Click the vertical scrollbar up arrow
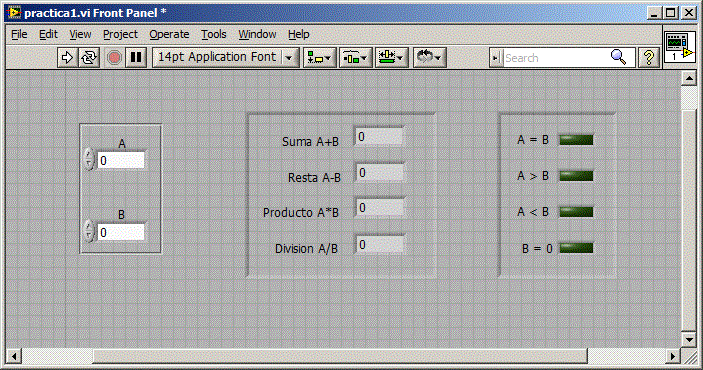This screenshot has width=703, height=370. [x=689, y=78]
